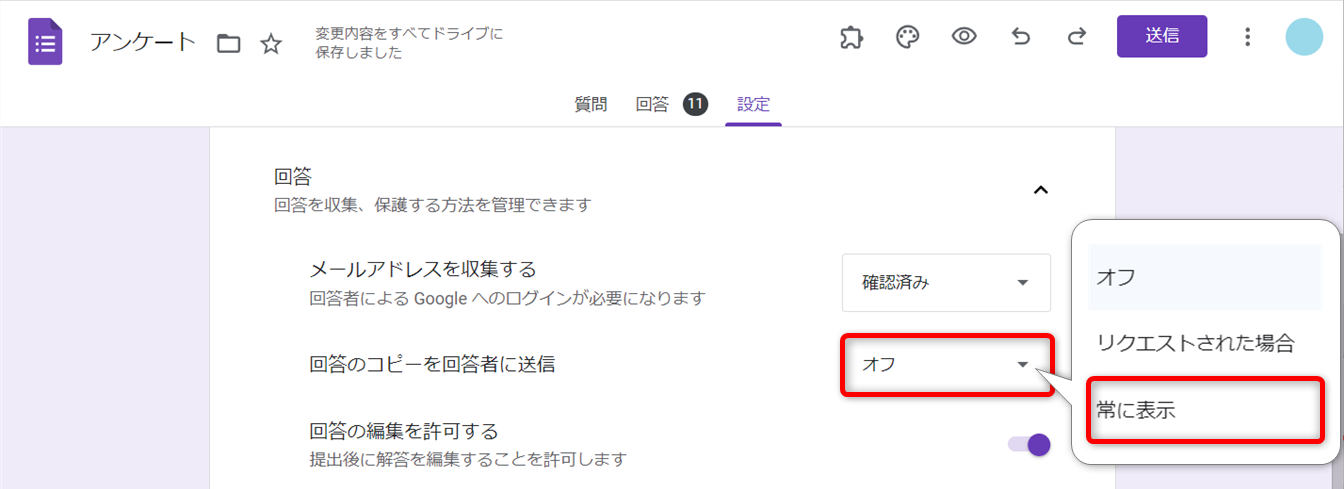
Task: Move form using the folder icon
Action: (x=229, y=43)
